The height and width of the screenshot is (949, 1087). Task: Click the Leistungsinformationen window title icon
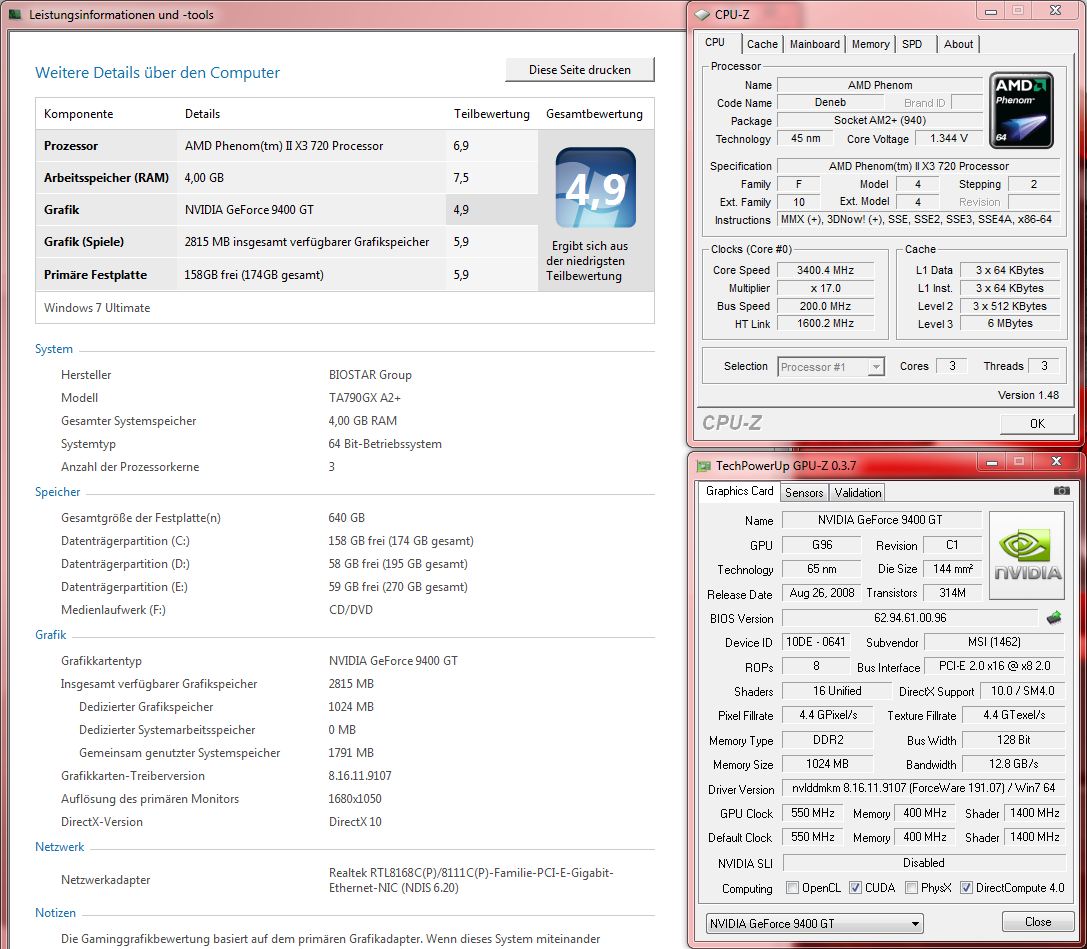click(x=15, y=15)
